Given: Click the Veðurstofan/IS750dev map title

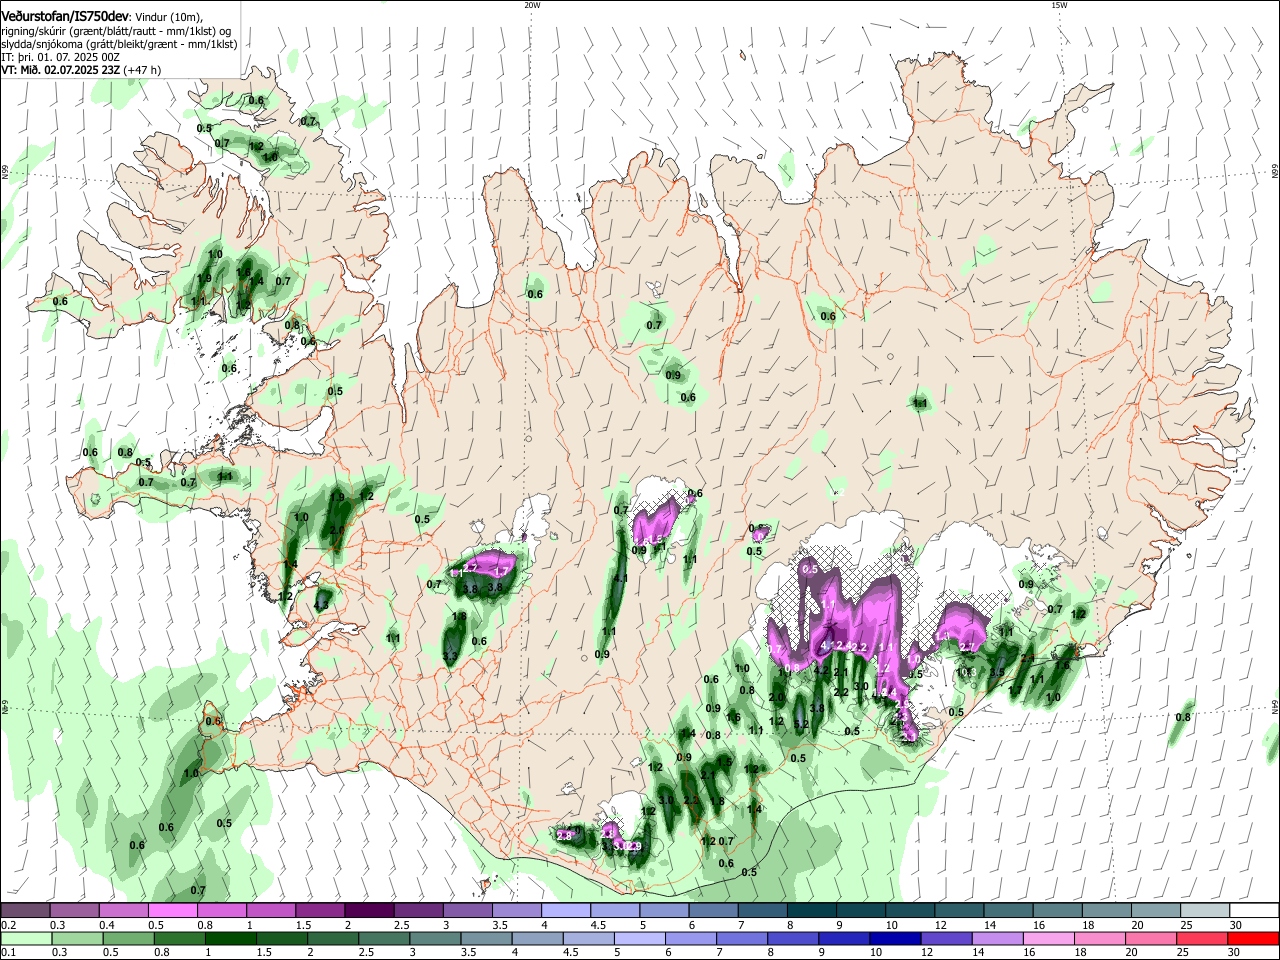Looking at the screenshot, I should (65, 17).
